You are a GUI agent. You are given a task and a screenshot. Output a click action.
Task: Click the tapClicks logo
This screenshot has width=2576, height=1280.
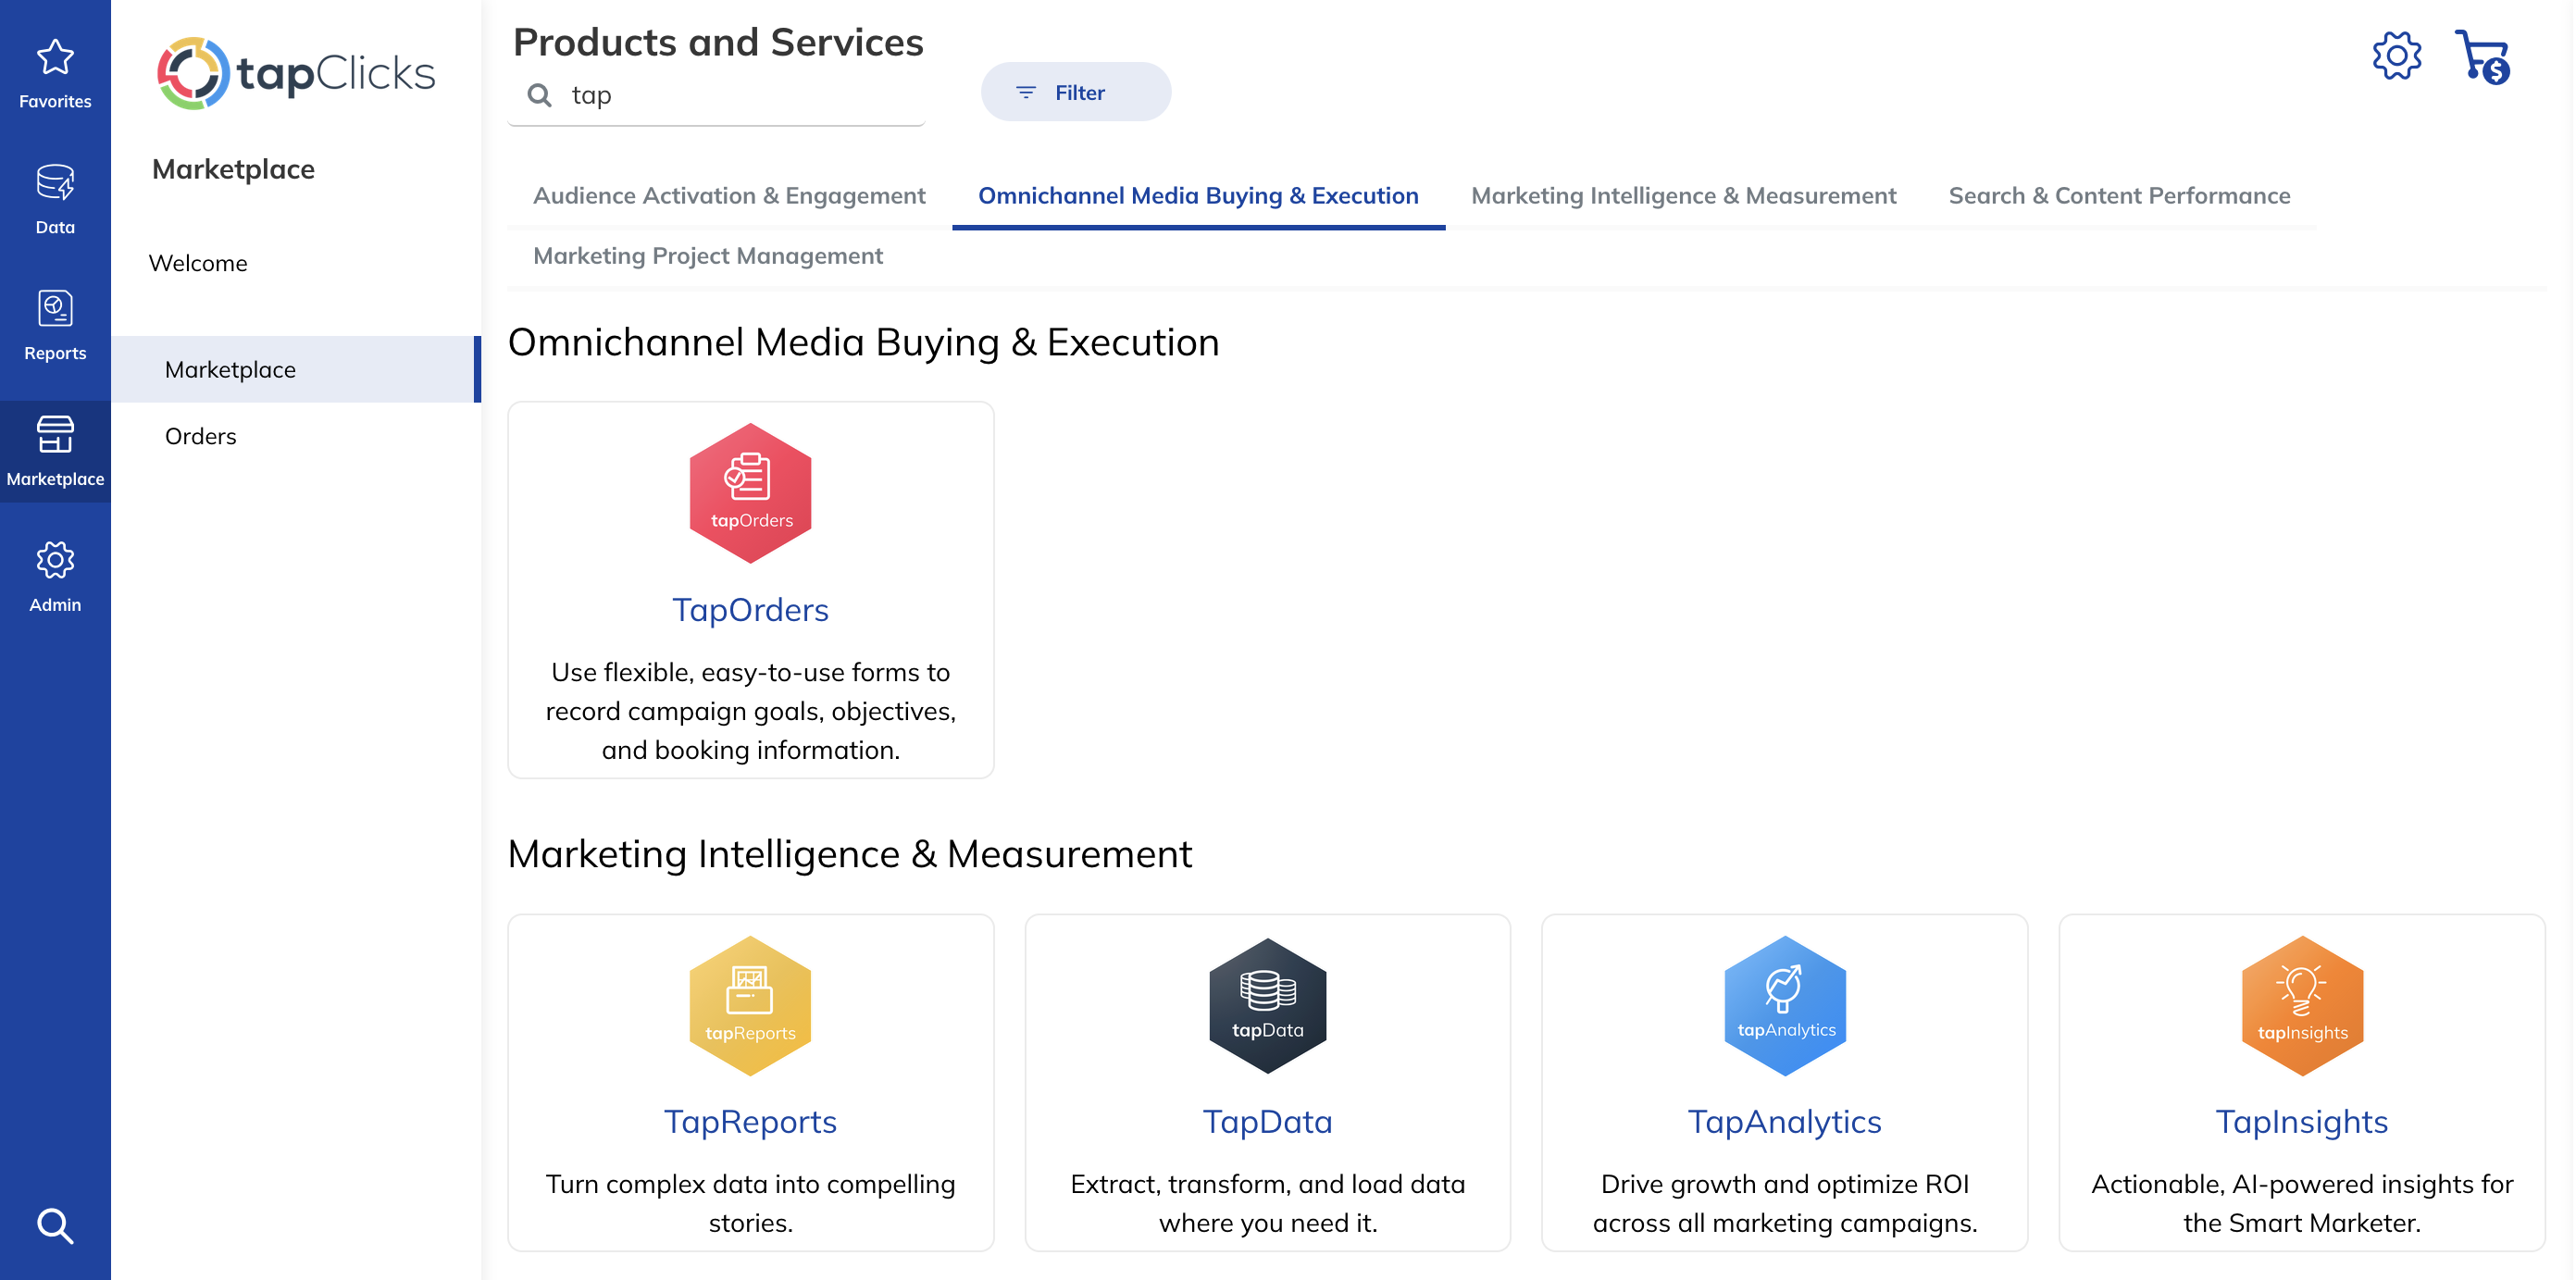pos(296,73)
